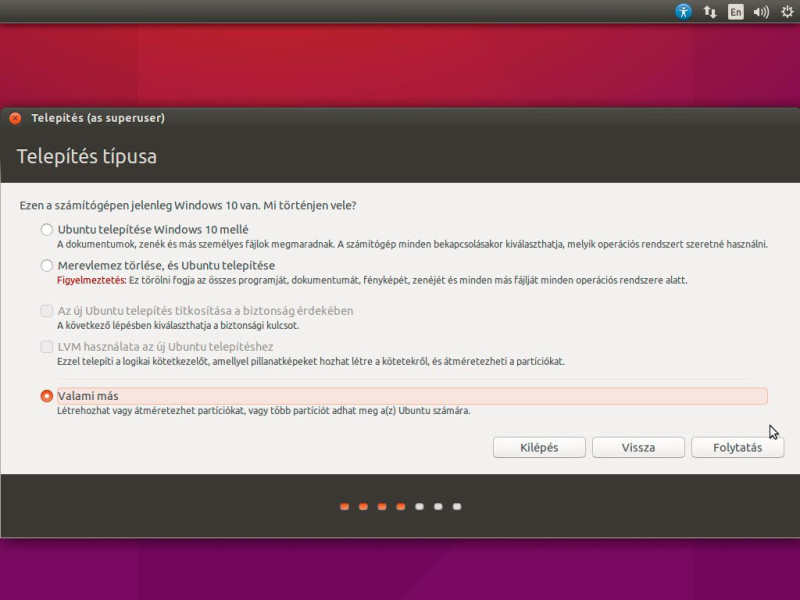Open the network connections indicator
This screenshot has width=800, height=600.
[710, 12]
